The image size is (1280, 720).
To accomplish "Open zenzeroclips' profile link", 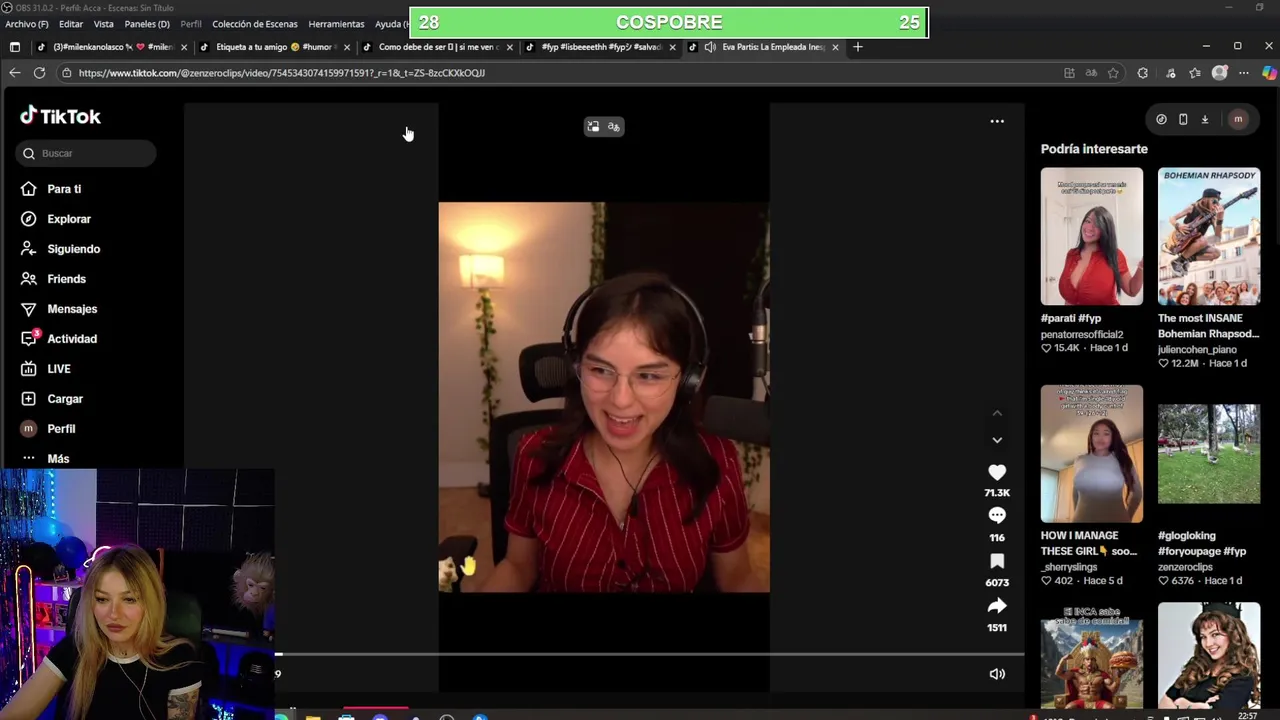I will pyautogui.click(x=1186, y=567).
